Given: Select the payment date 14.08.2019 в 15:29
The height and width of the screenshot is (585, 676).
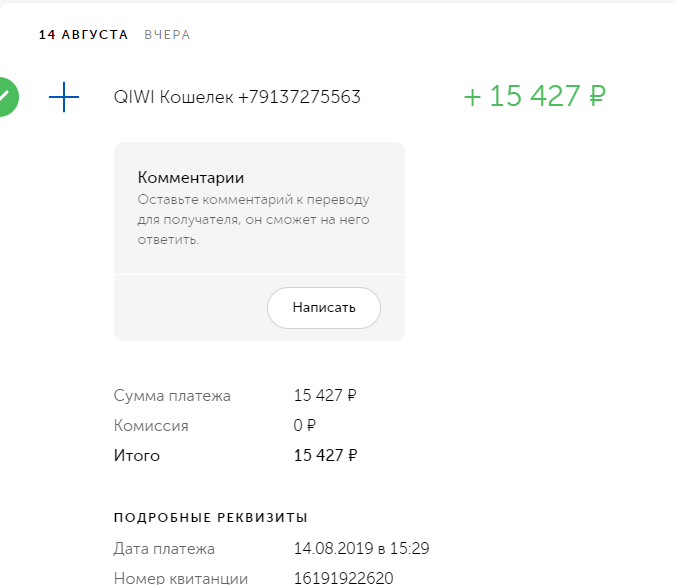Looking at the screenshot, I should coord(362,548).
